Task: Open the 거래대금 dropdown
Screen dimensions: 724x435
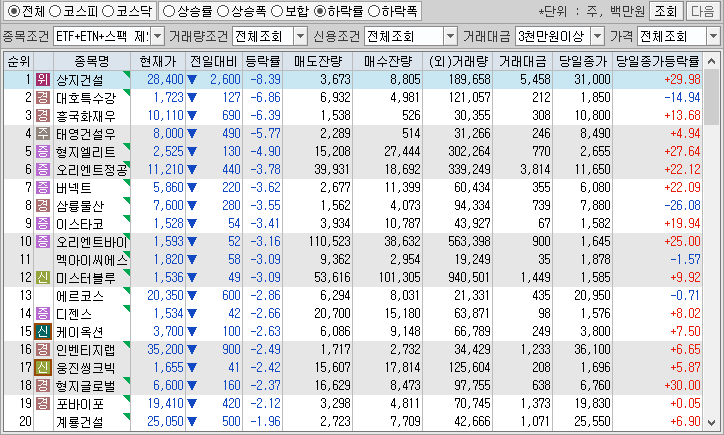Action: [597, 36]
